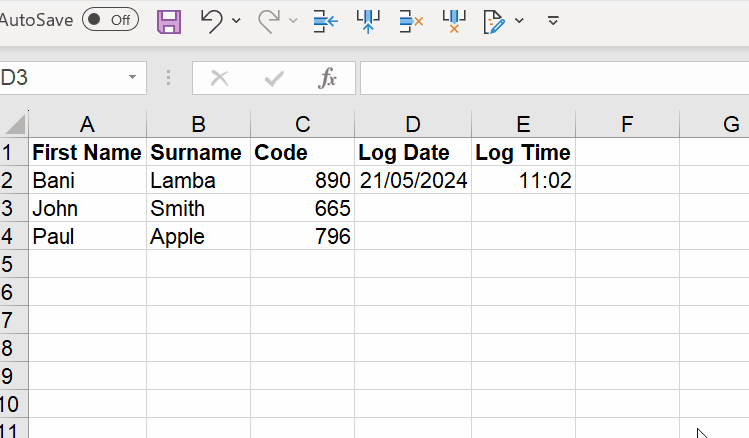Screen dimensions: 749x438
Task: Click the Surname header cell
Action: pyautogui.click(x=198, y=153)
